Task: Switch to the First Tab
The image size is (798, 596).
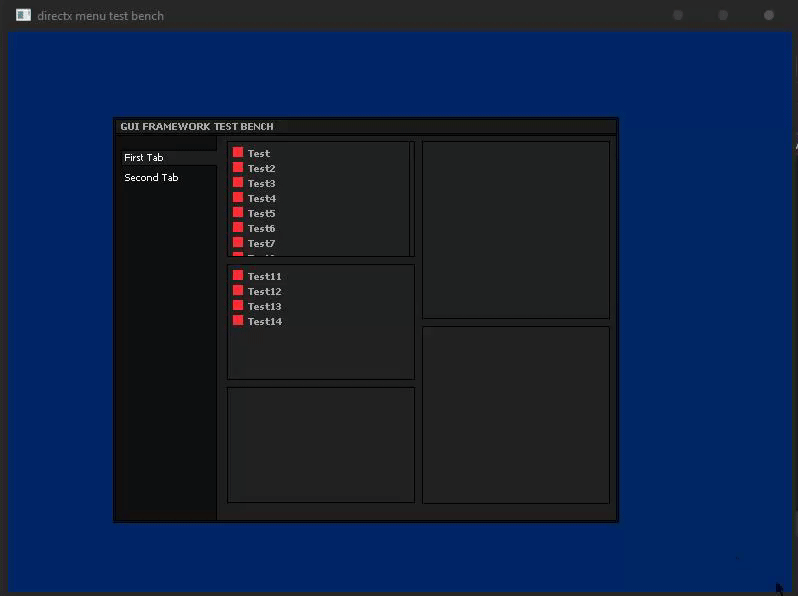Action: pyautogui.click(x=169, y=158)
